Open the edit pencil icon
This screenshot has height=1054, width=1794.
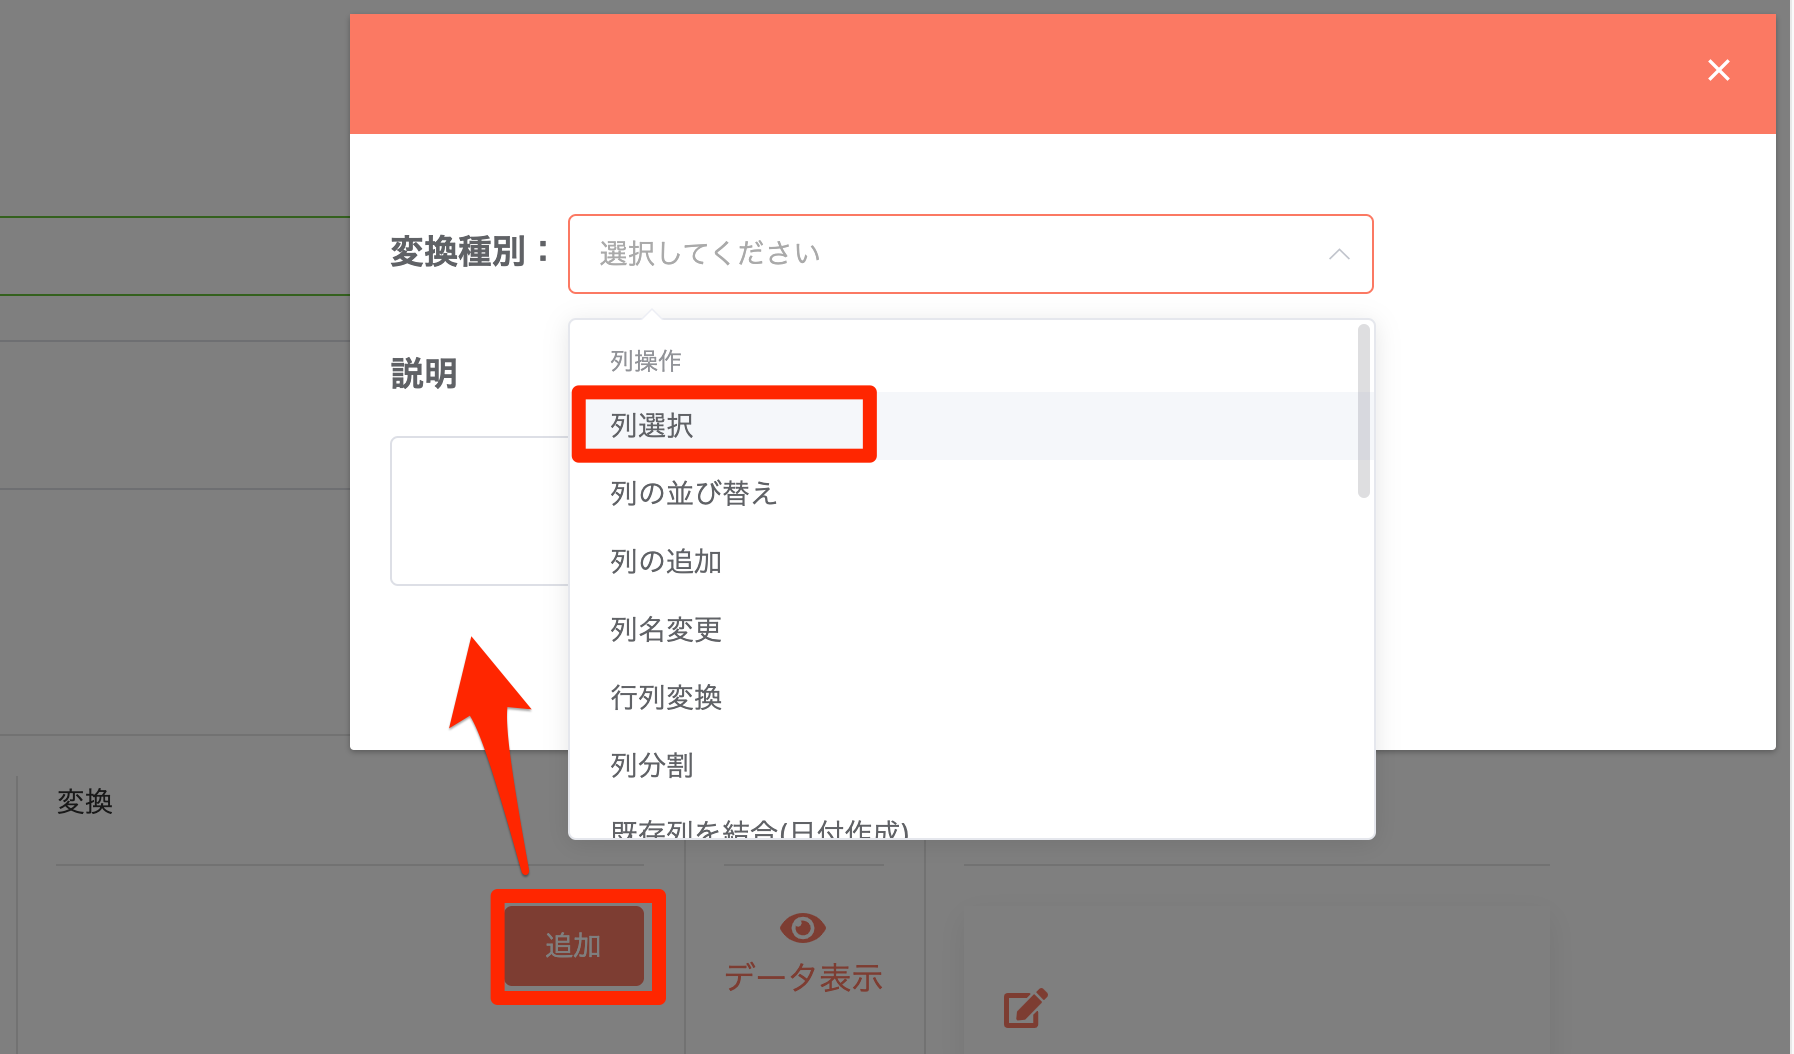pos(1023,1008)
